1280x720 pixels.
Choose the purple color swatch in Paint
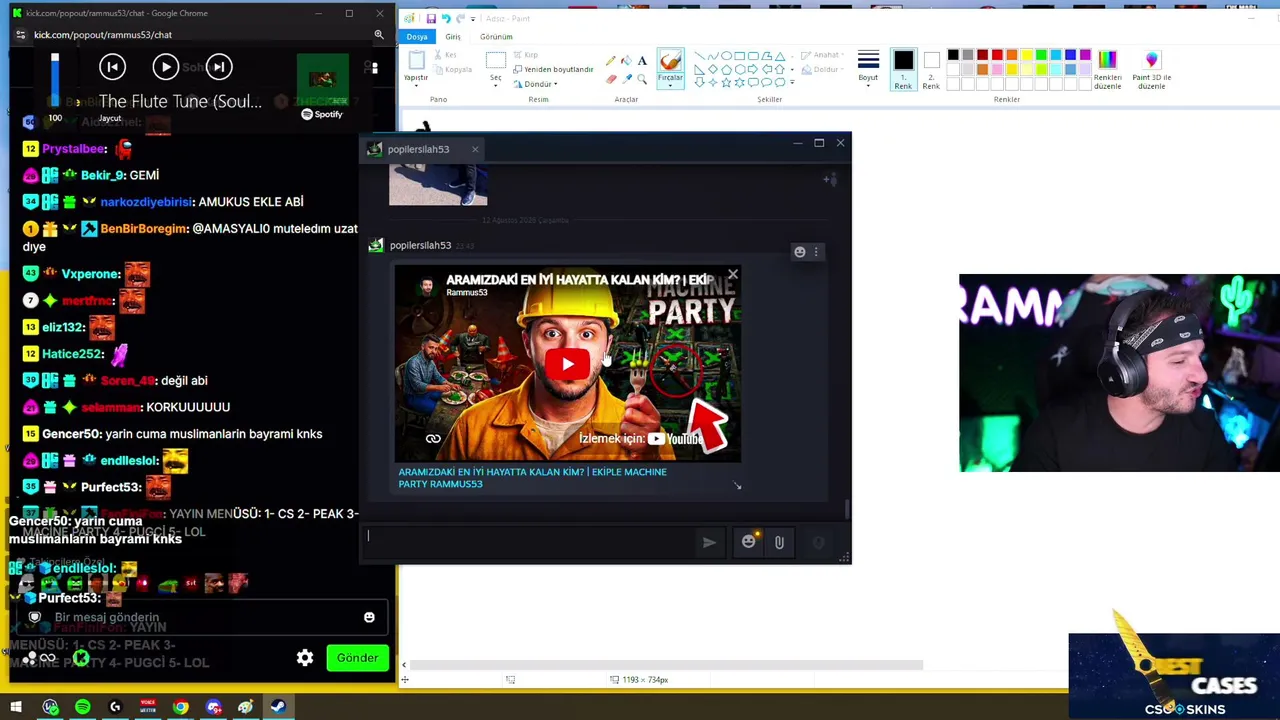pos(1085,55)
